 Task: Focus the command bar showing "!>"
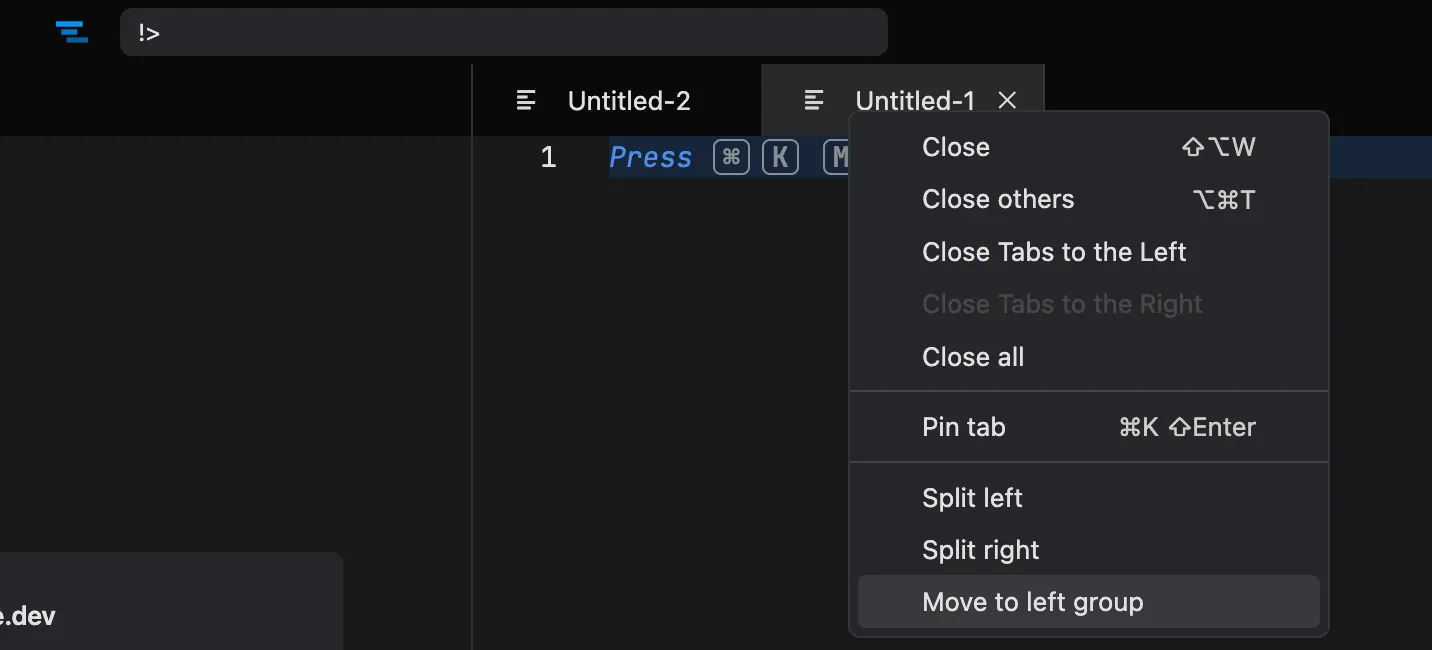tap(503, 32)
